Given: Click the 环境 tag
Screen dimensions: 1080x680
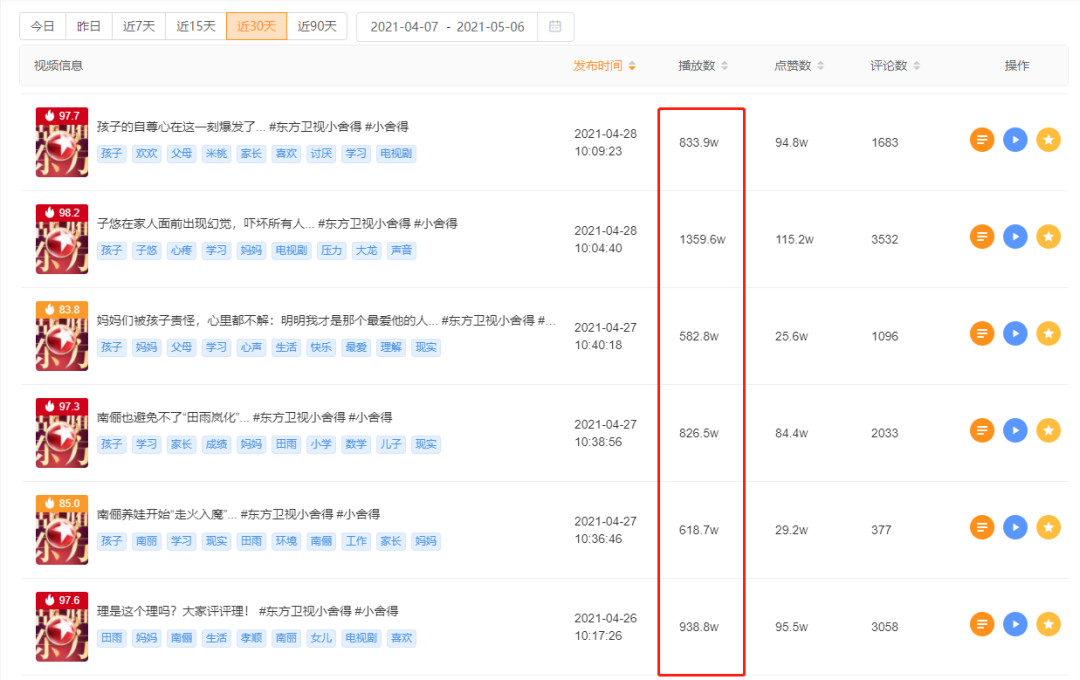Looking at the screenshot, I should pos(286,541).
